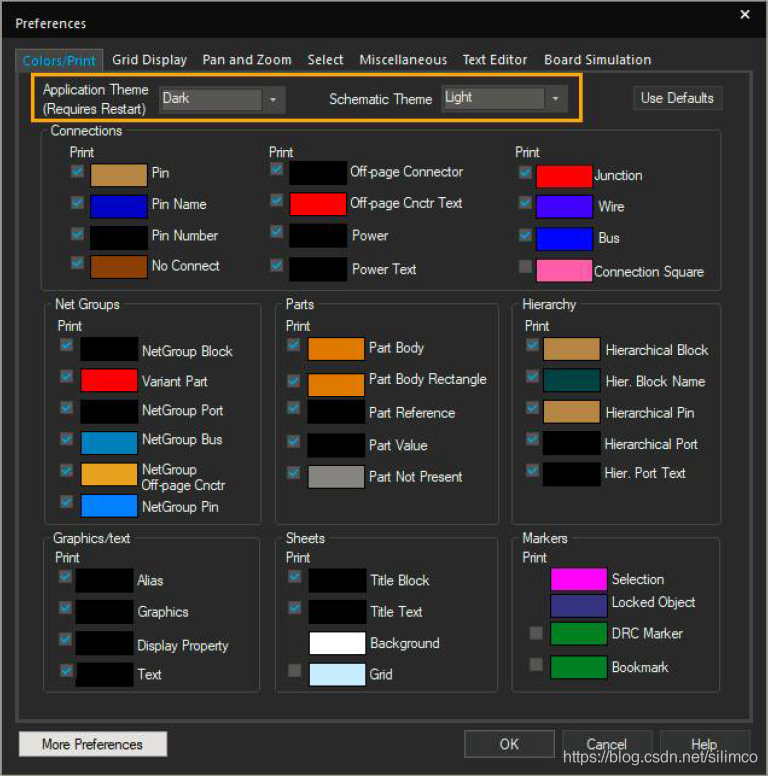This screenshot has height=776, width=768.
Task: Toggle the Title Block print checkbox
Action: point(295,577)
